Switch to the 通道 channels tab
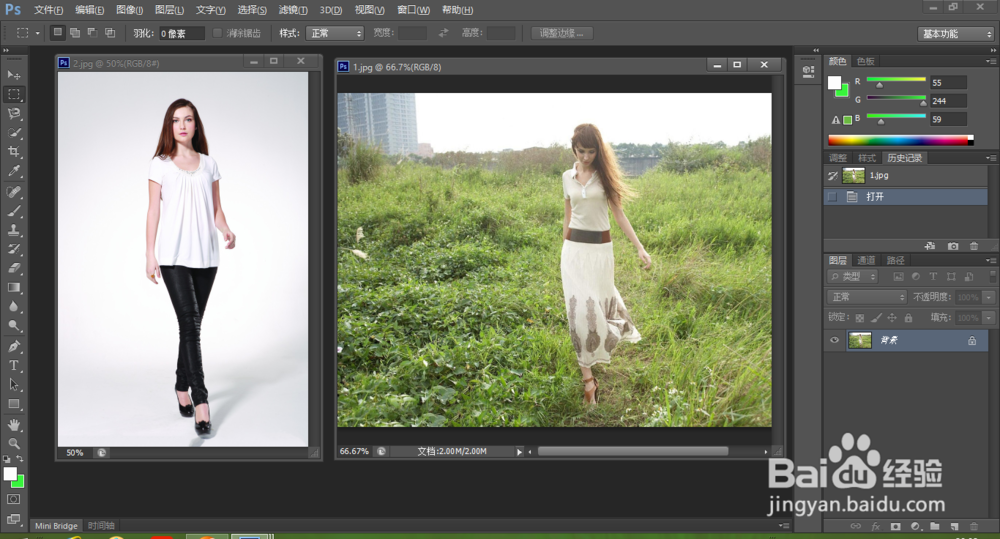The width and height of the screenshot is (1000, 539). pos(866,260)
